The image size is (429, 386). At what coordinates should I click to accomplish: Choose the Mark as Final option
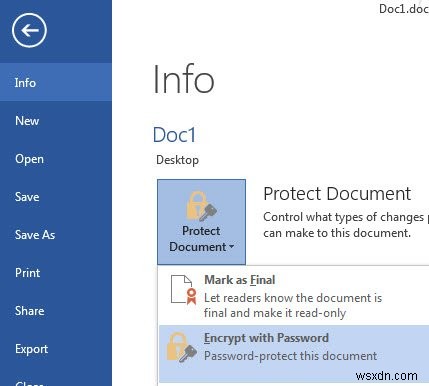(293, 296)
